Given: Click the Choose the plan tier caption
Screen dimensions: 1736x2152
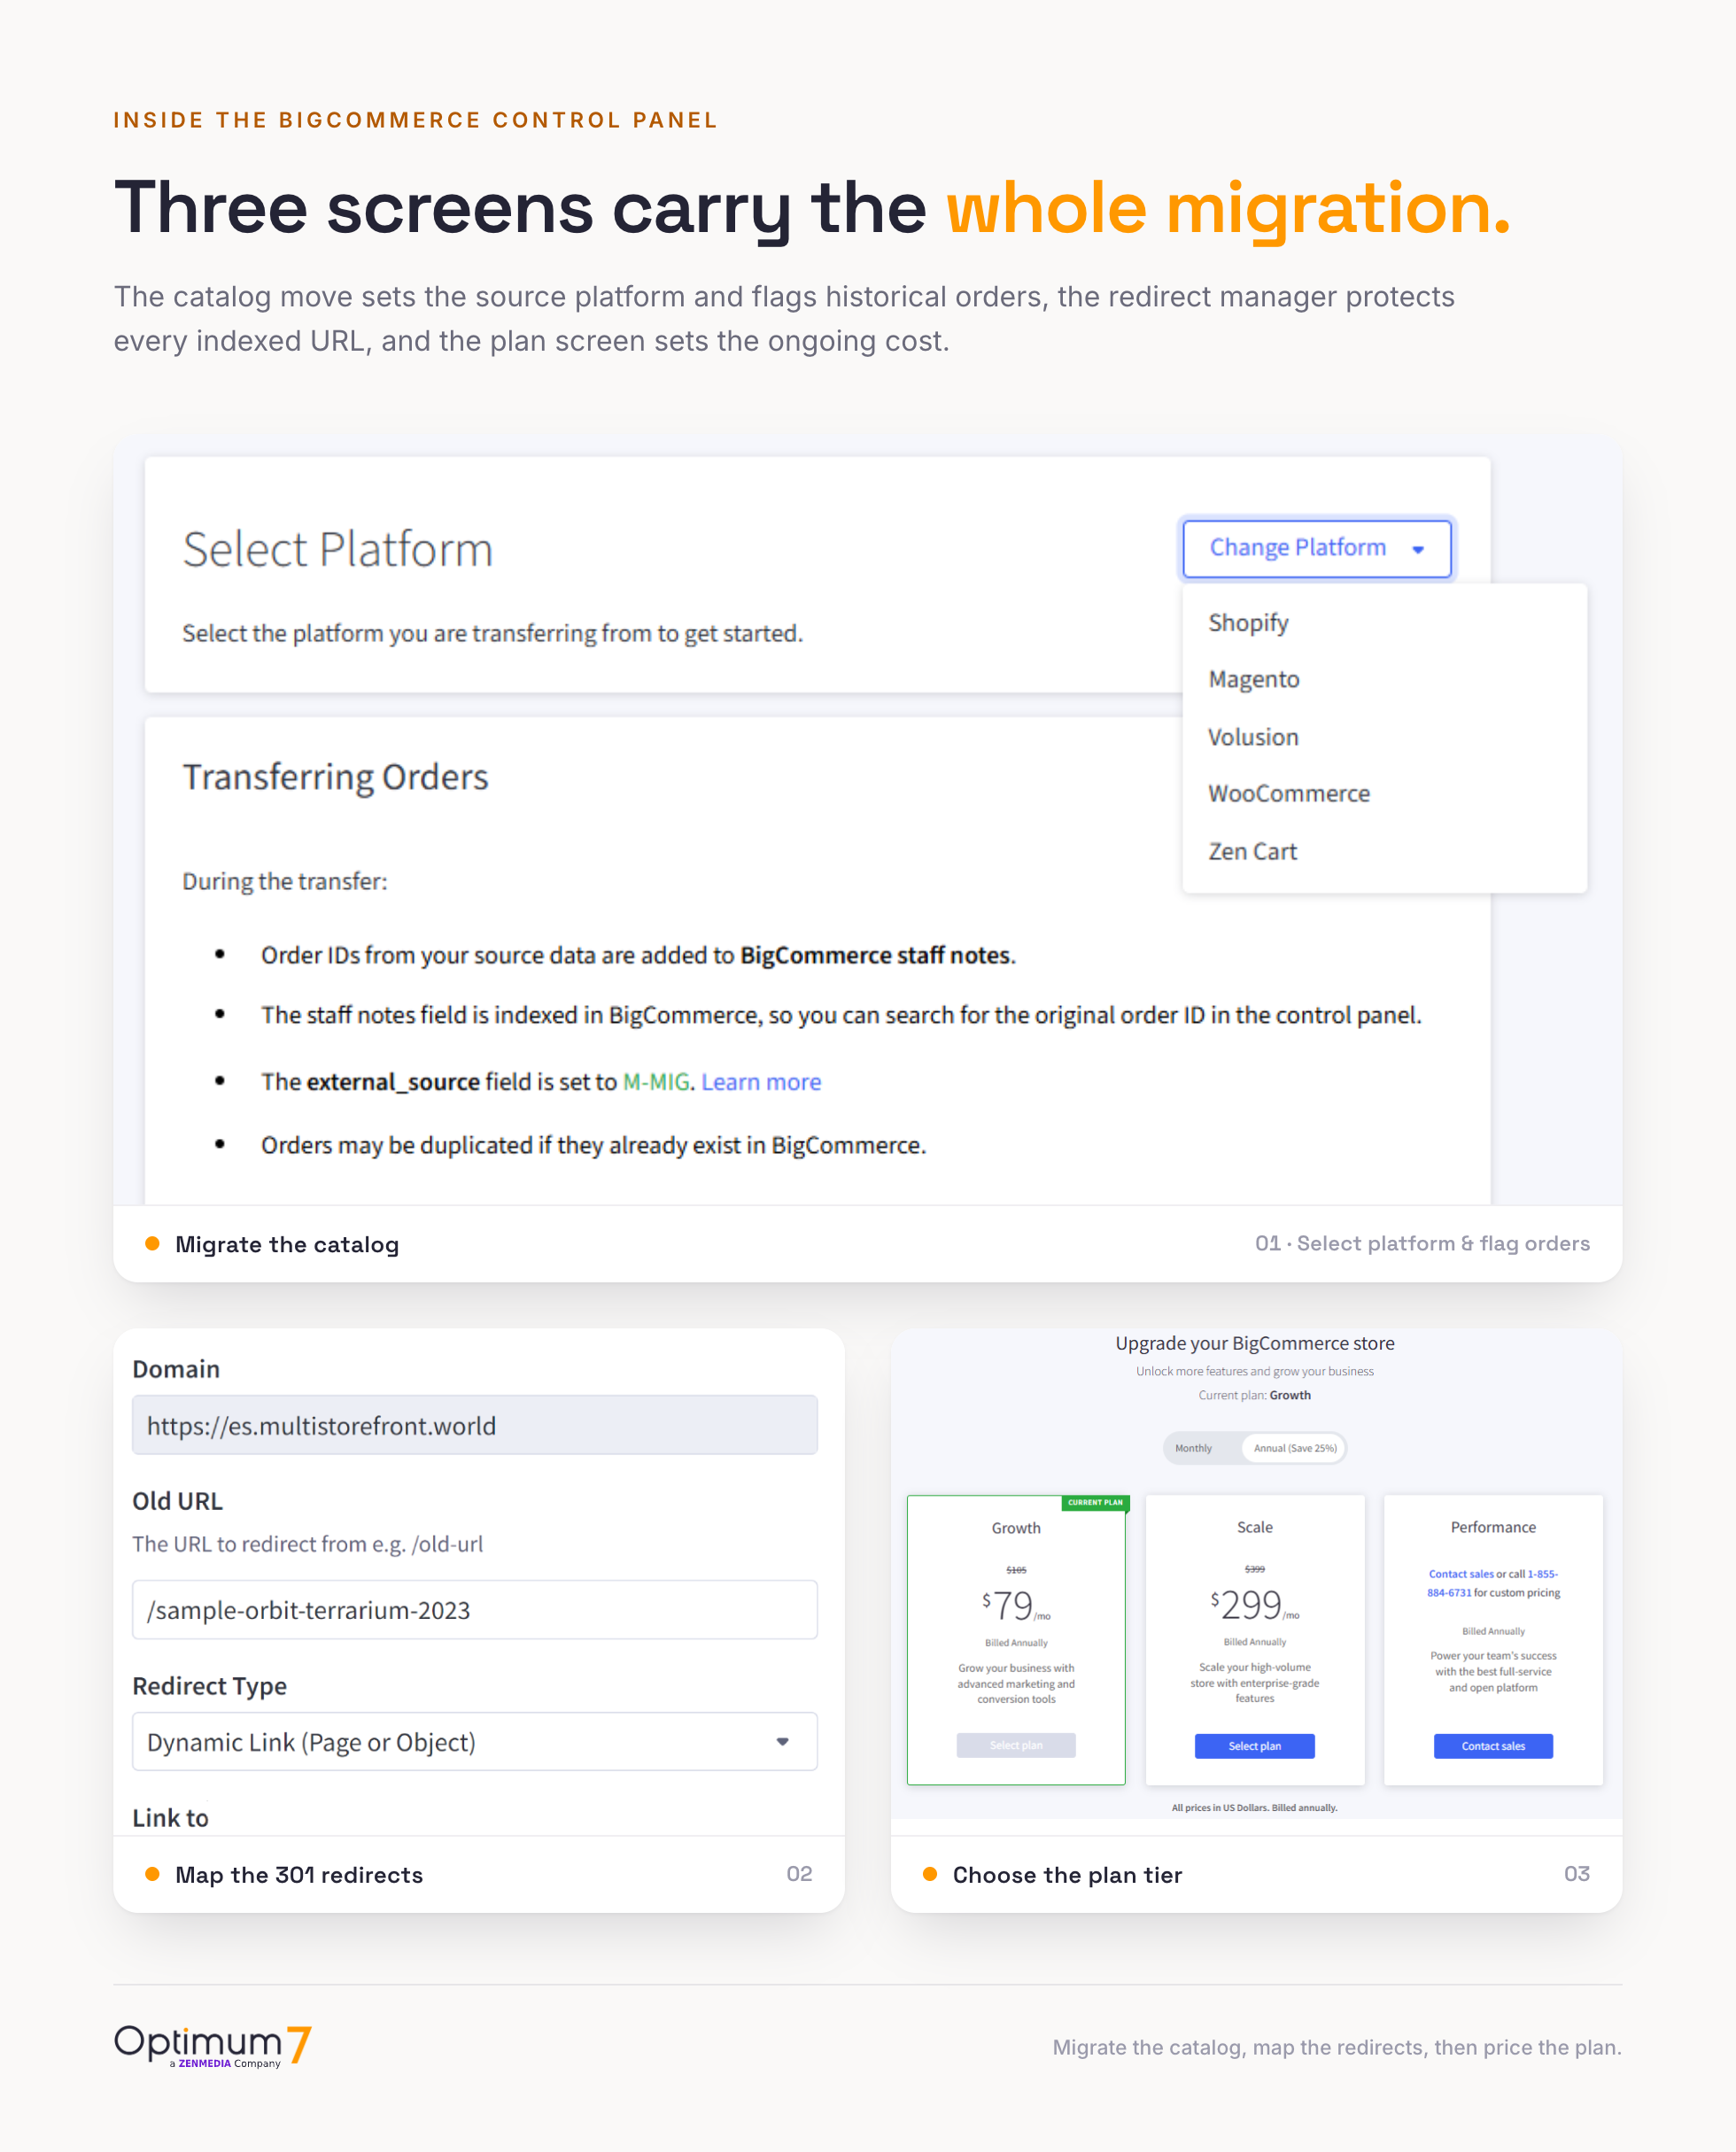Looking at the screenshot, I should [x=1067, y=1875].
